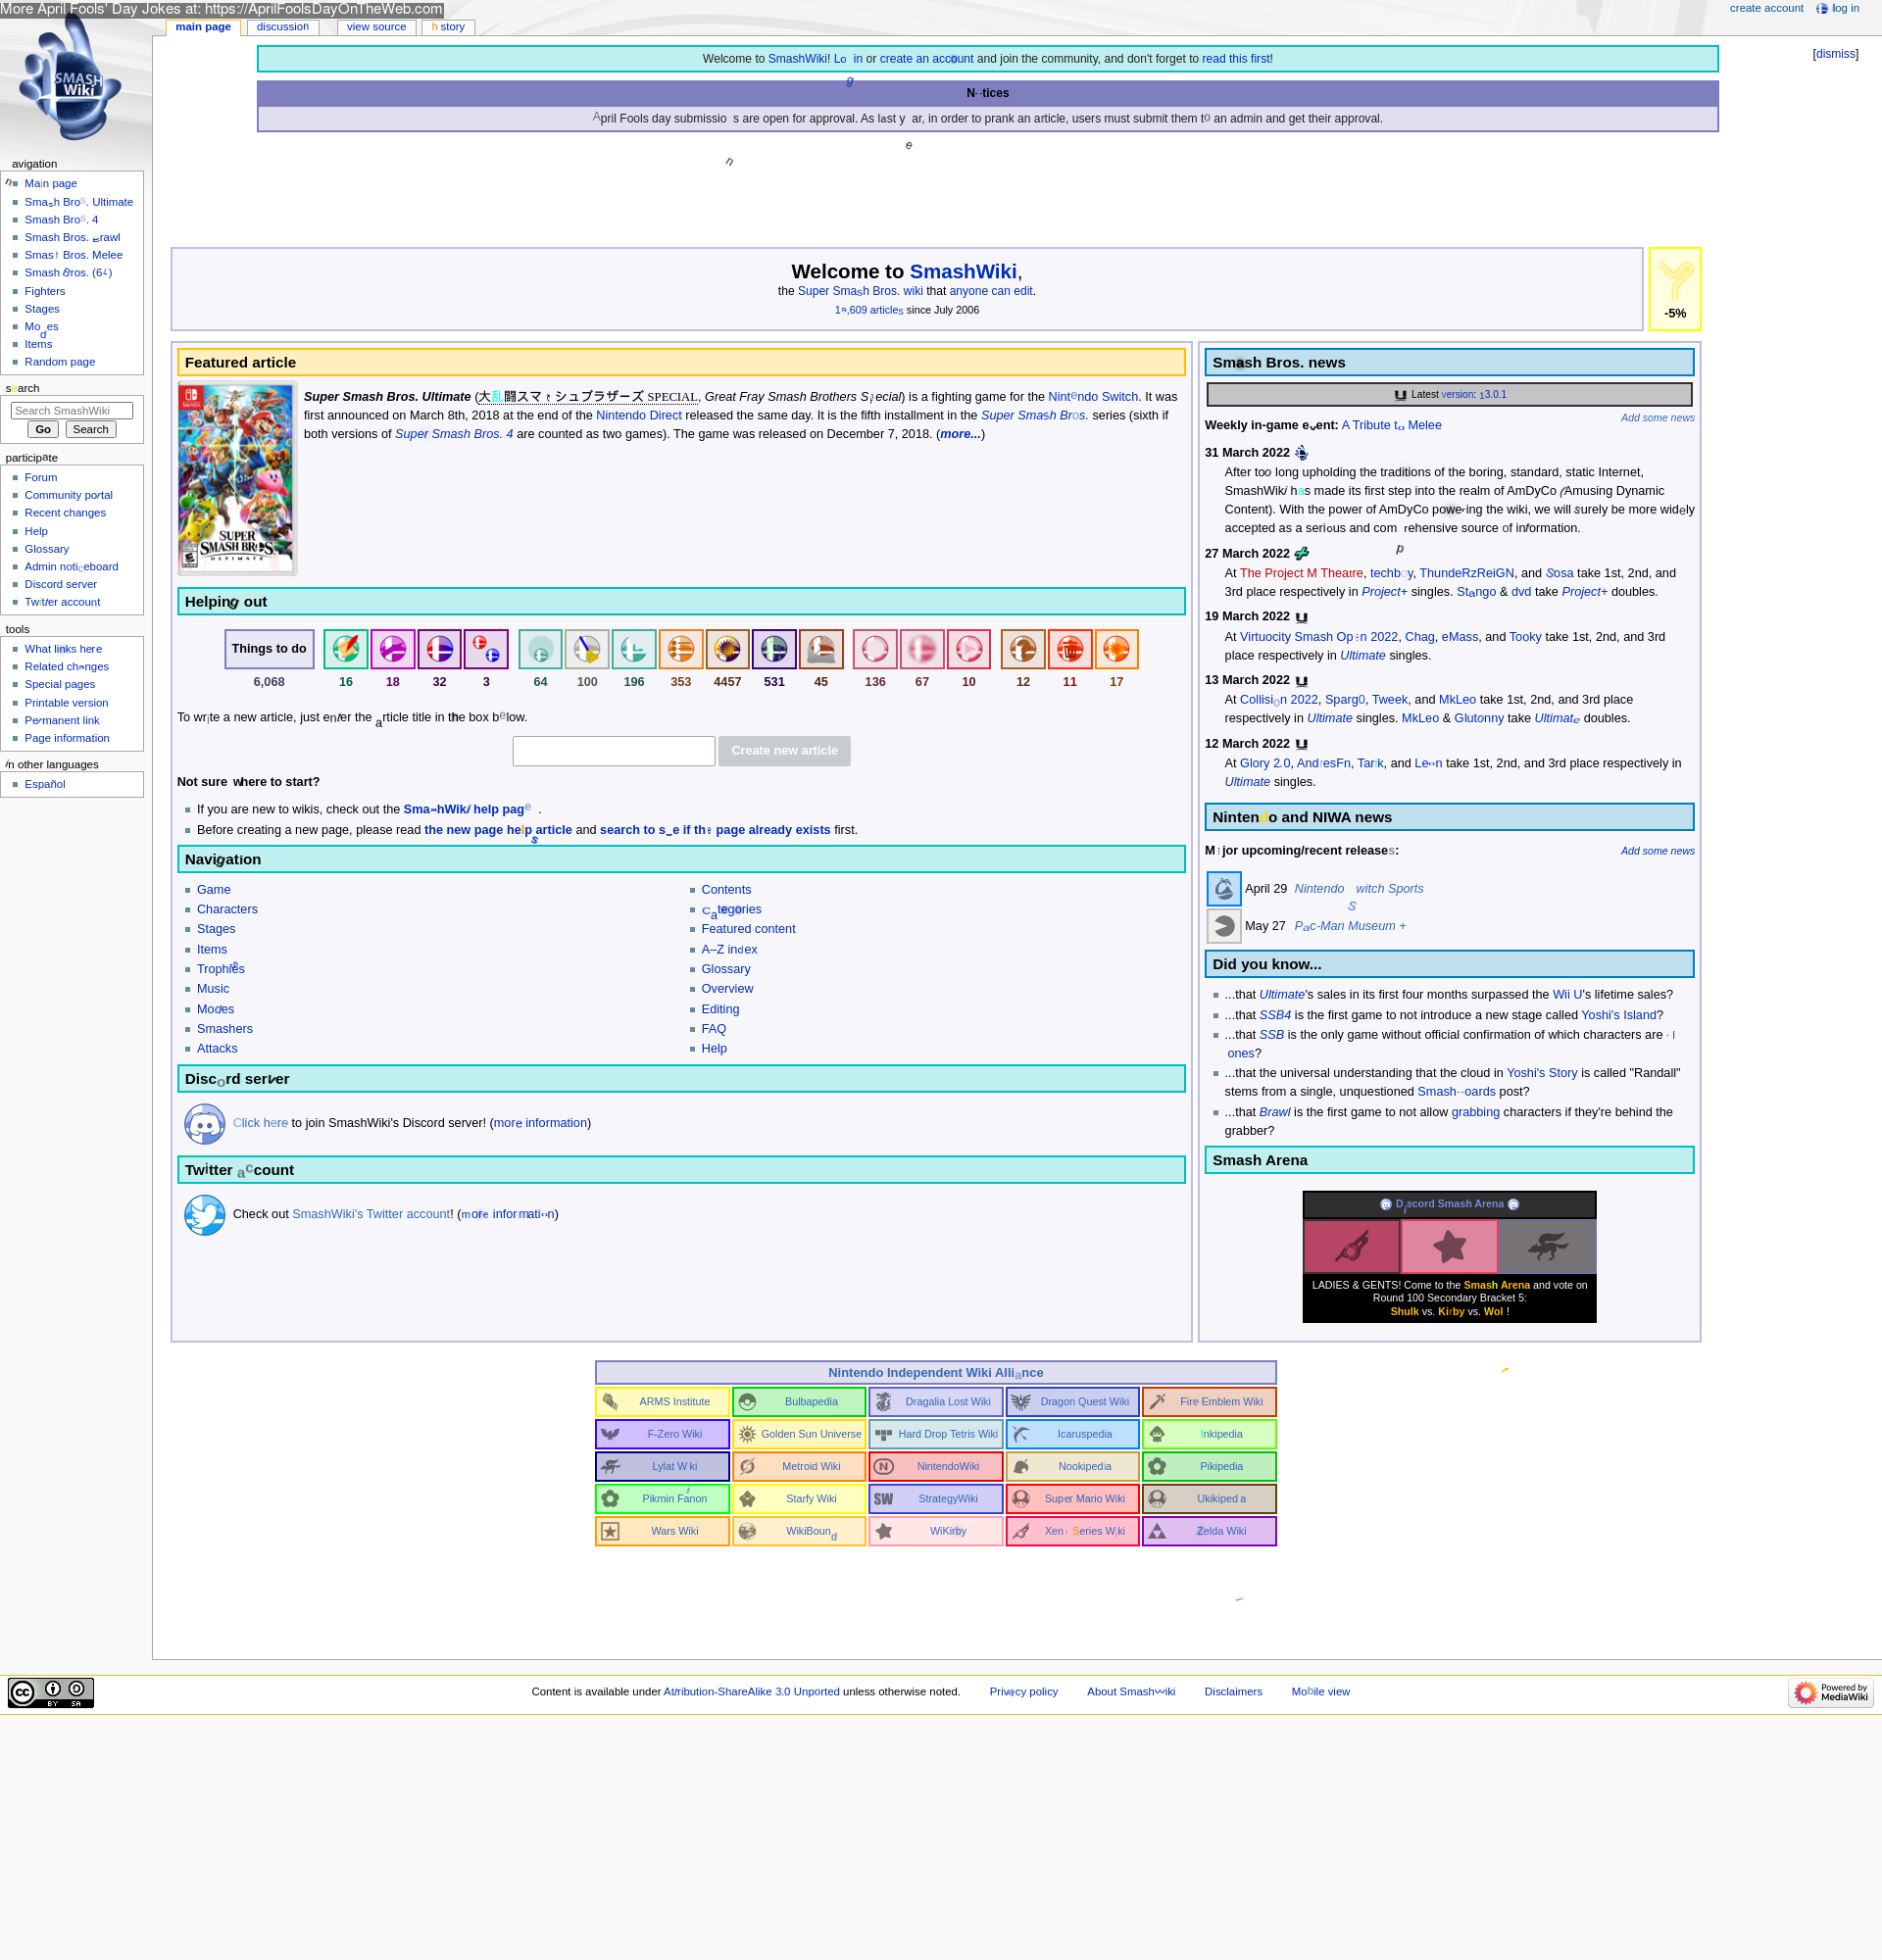Open the icon above count 4457
The image size is (1882, 1960).
point(728,649)
